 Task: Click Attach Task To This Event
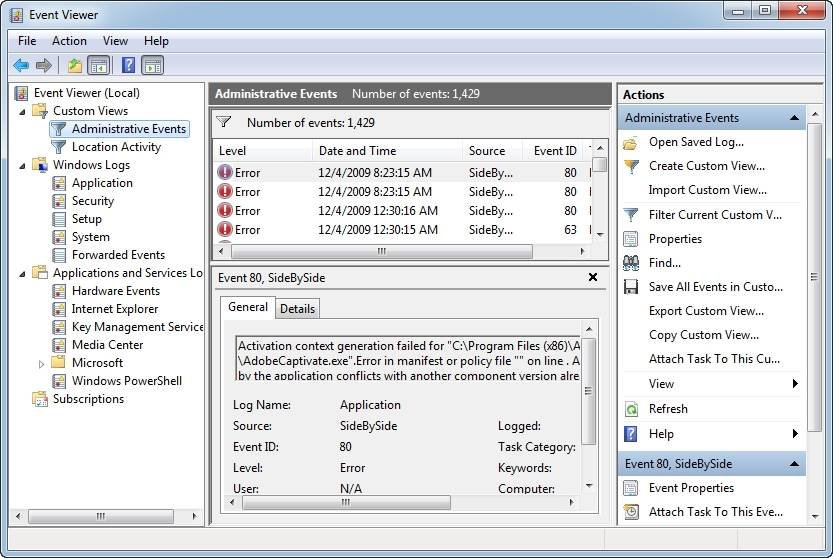click(714, 512)
